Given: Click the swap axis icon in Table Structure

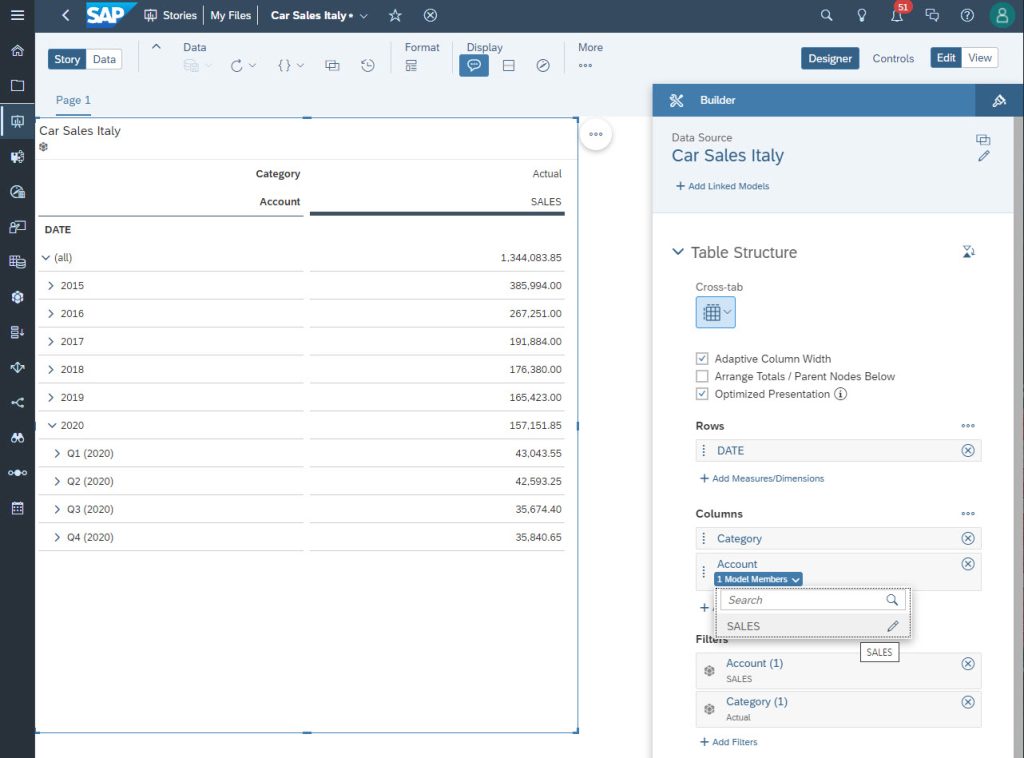Looking at the screenshot, I should tap(968, 251).
